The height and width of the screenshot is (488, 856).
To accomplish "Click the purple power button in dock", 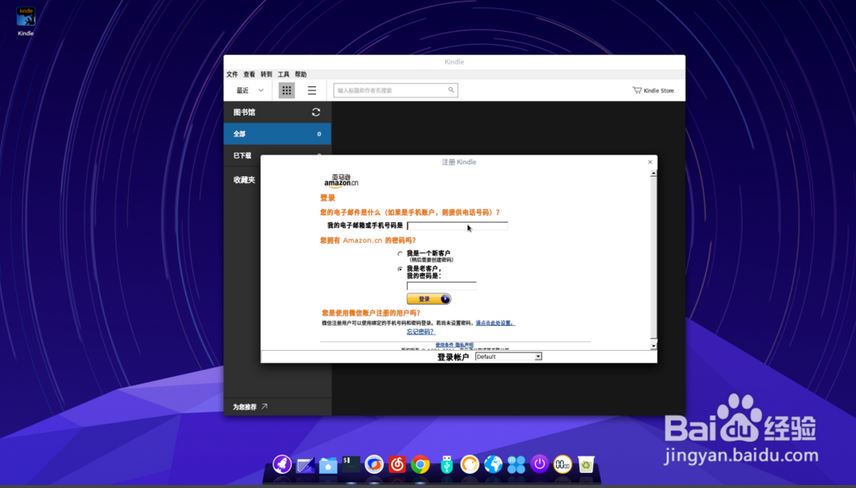I will click(539, 465).
